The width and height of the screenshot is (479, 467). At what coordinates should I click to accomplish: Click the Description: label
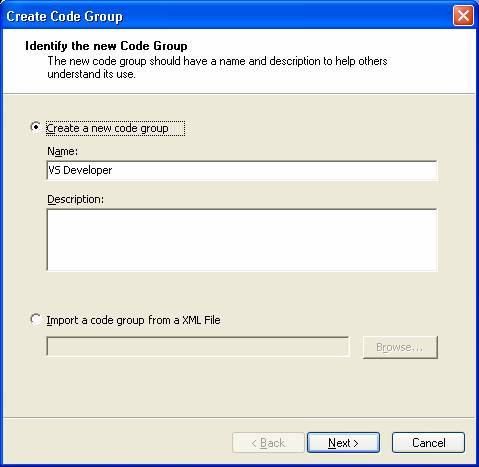pyautogui.click(x=76, y=199)
